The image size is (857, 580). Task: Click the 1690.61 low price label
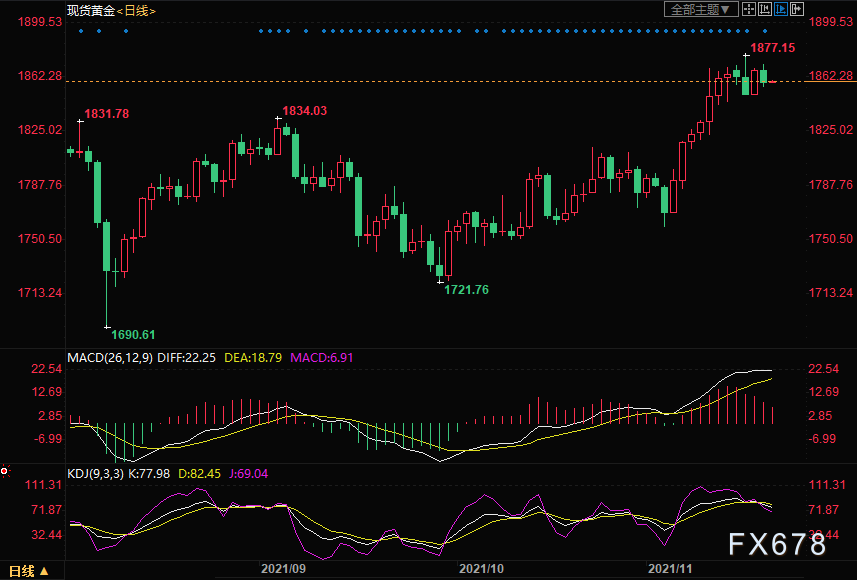coord(133,334)
